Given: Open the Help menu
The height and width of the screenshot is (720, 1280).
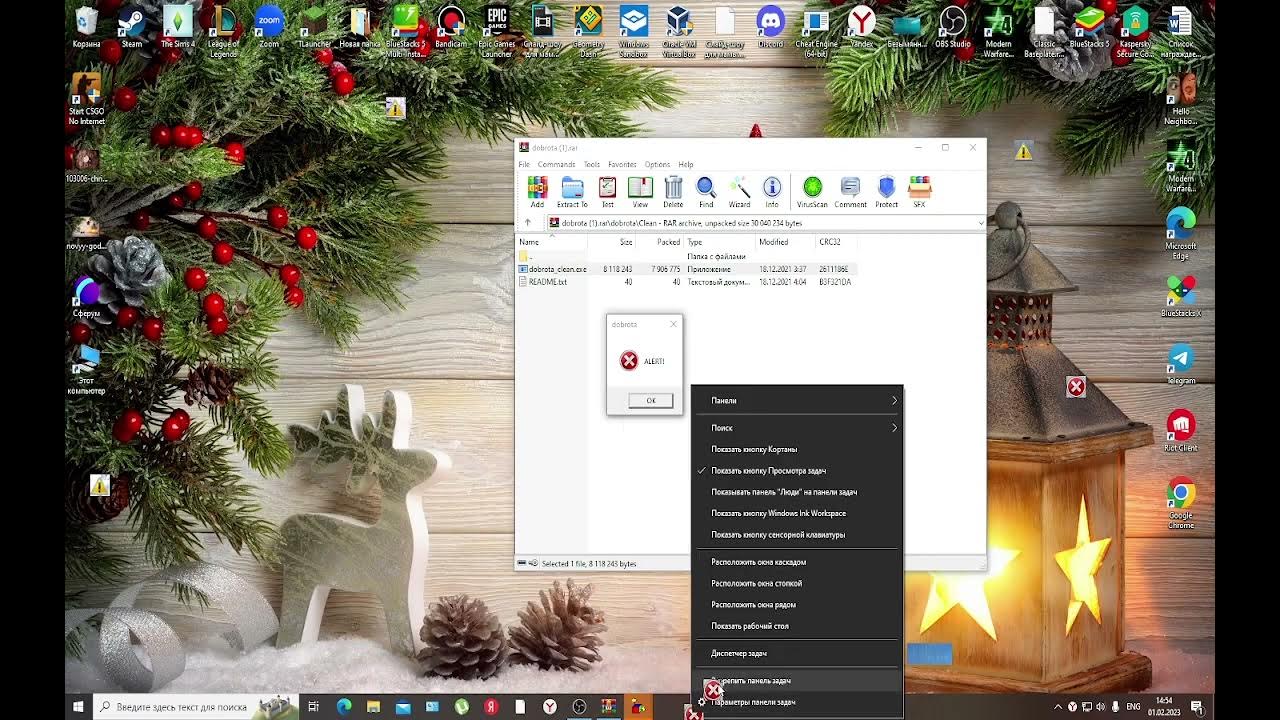Looking at the screenshot, I should pos(686,164).
